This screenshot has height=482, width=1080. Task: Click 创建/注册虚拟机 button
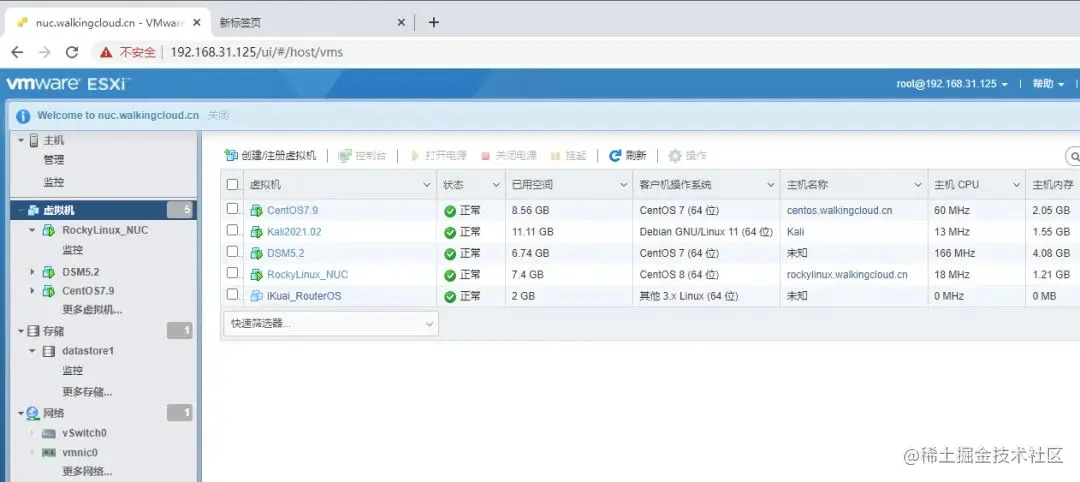point(271,156)
